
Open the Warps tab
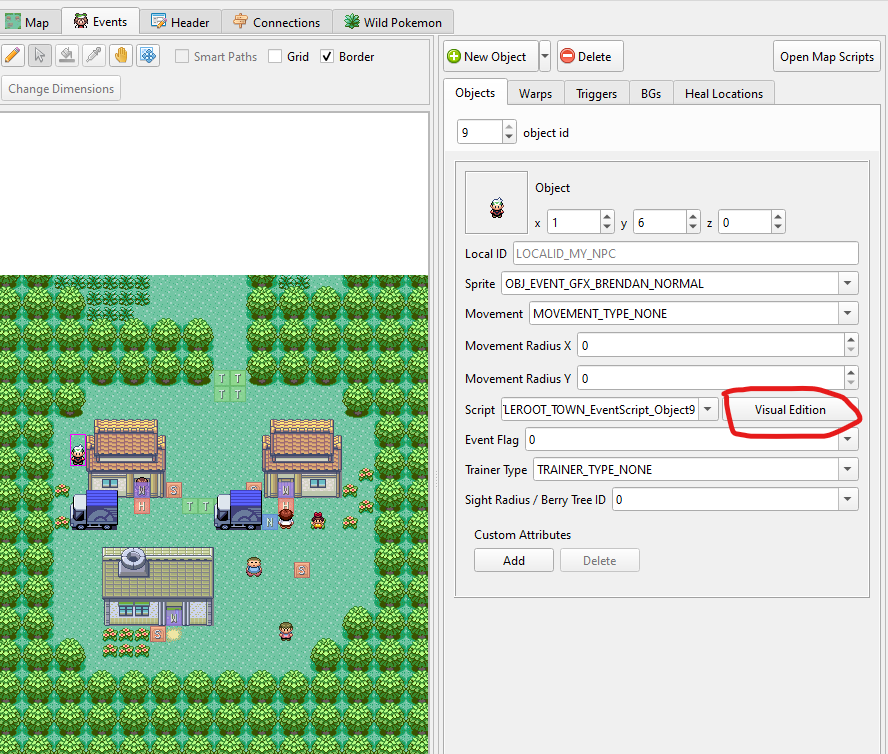click(x=535, y=94)
